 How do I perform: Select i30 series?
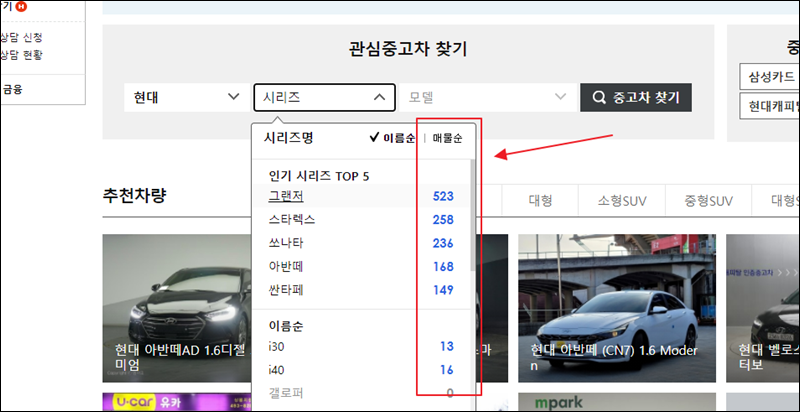click(276, 346)
